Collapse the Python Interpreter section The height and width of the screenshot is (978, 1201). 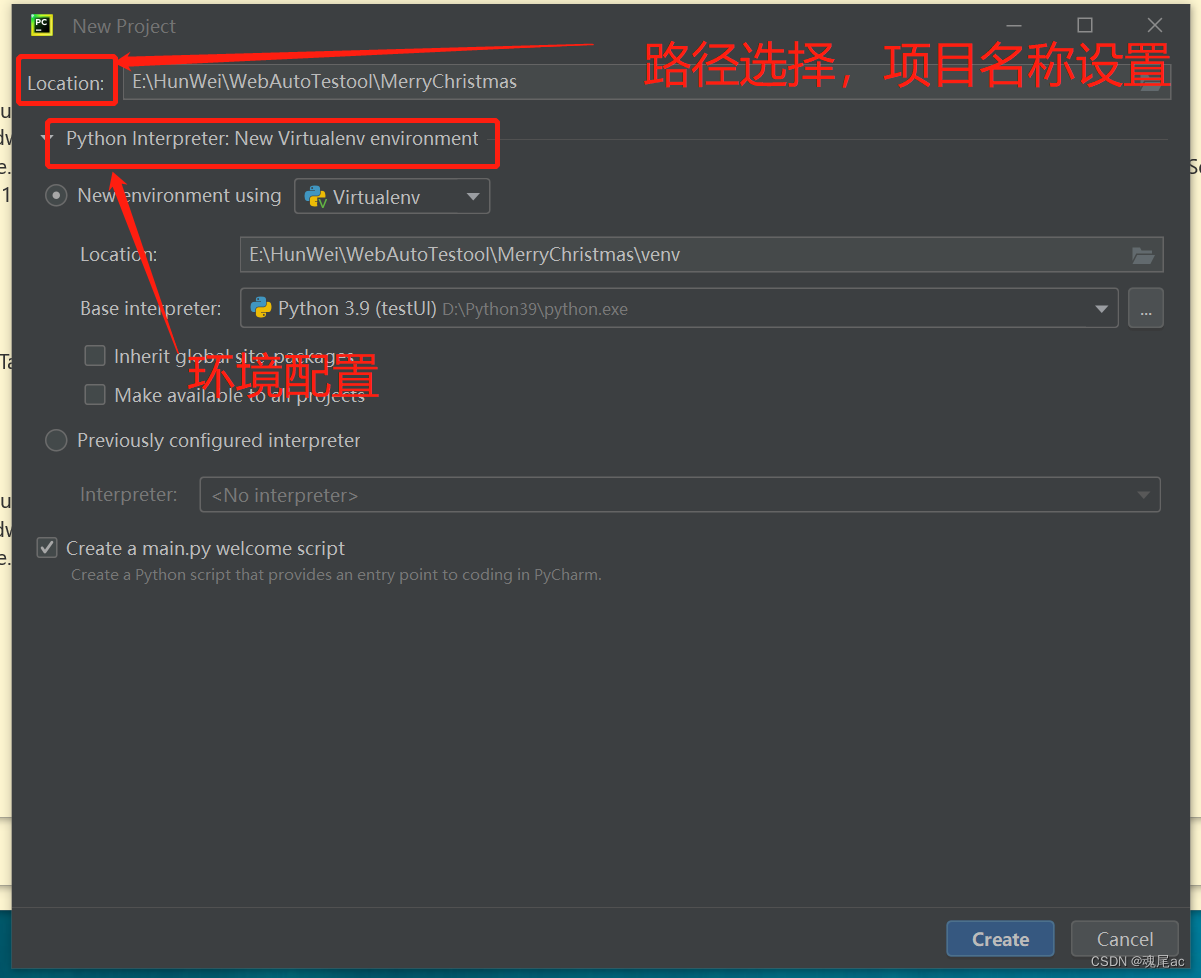point(47,139)
